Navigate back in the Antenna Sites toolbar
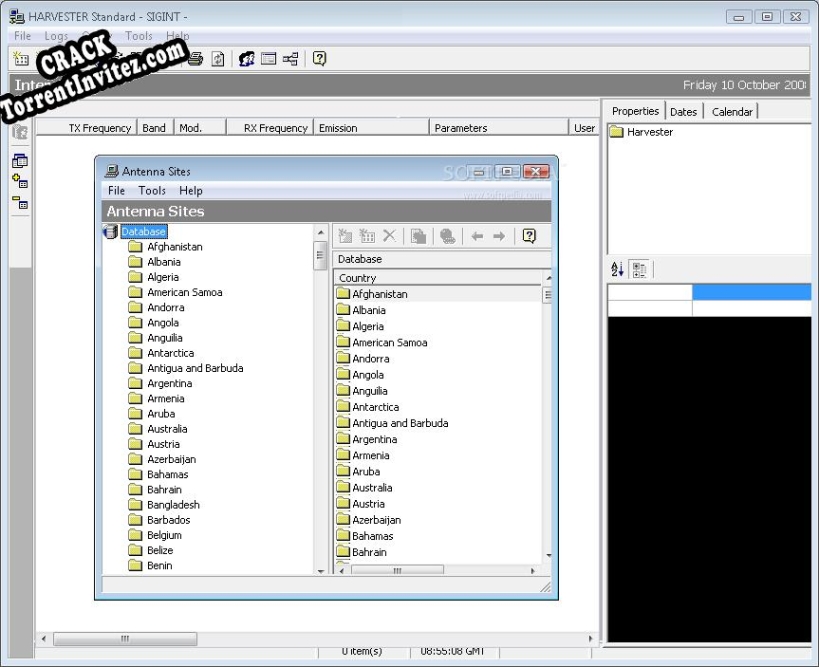 tap(477, 236)
